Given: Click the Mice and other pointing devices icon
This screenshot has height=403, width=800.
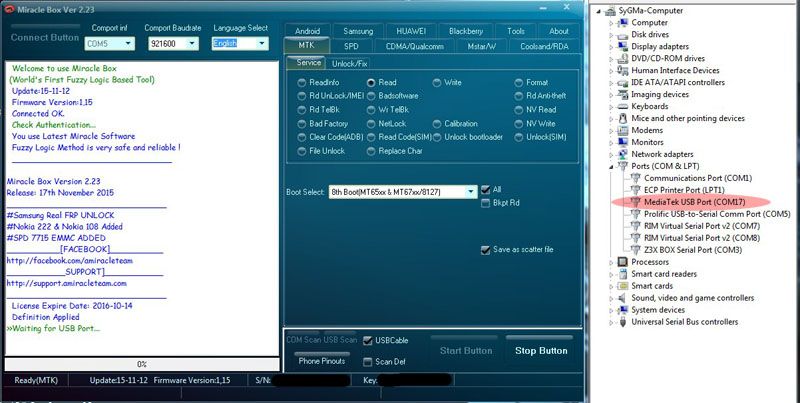Looking at the screenshot, I should (x=622, y=118).
